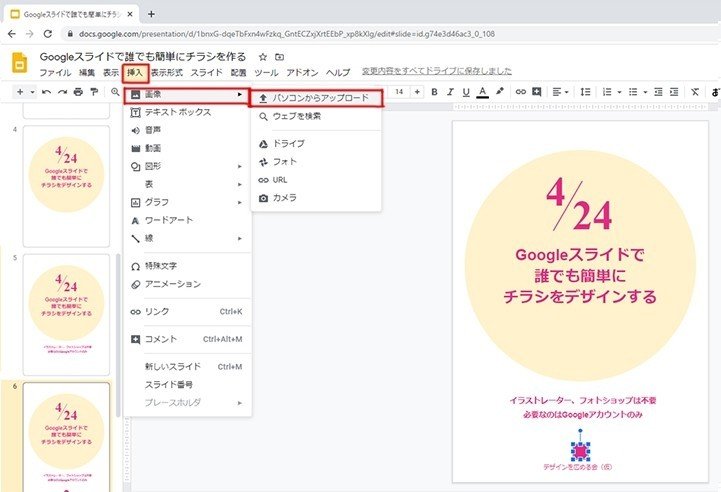Open the スライド menu
Image resolution: width=721 pixels, height=492 pixels.
coord(206,73)
